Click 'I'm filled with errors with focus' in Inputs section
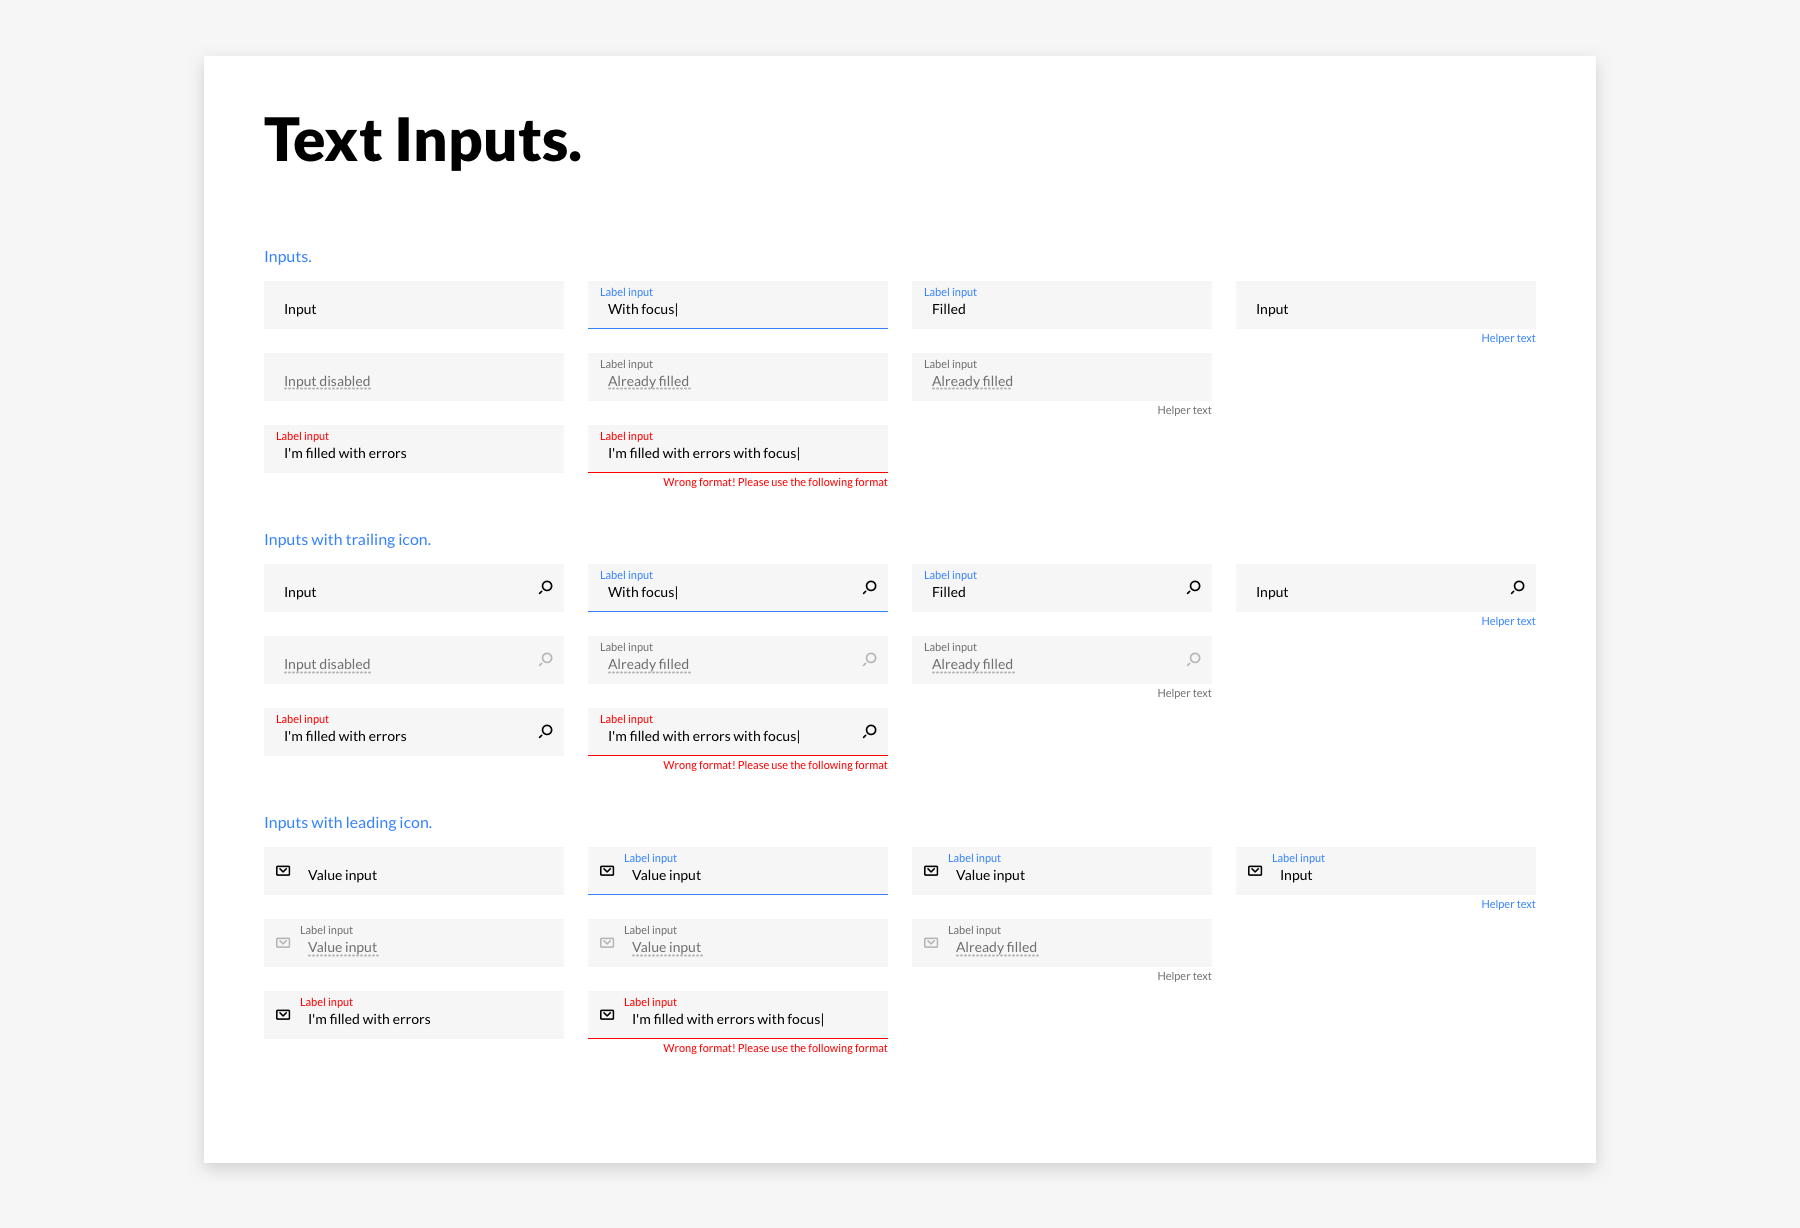The image size is (1800, 1228). pyautogui.click(x=738, y=449)
